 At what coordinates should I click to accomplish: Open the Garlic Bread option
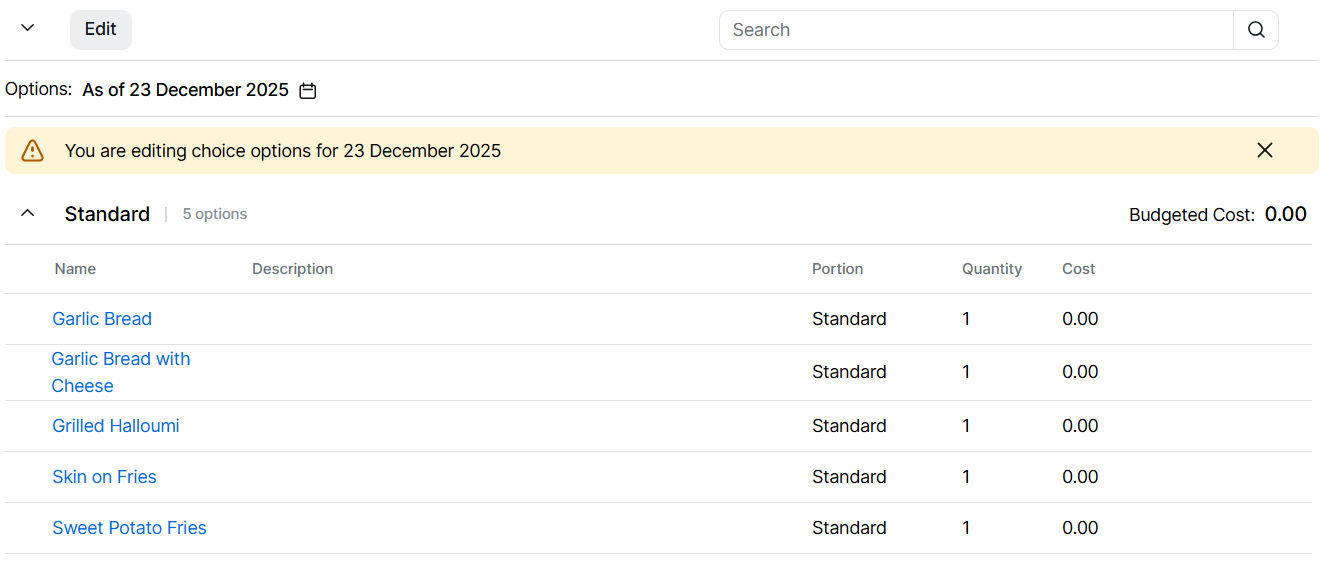click(x=102, y=319)
